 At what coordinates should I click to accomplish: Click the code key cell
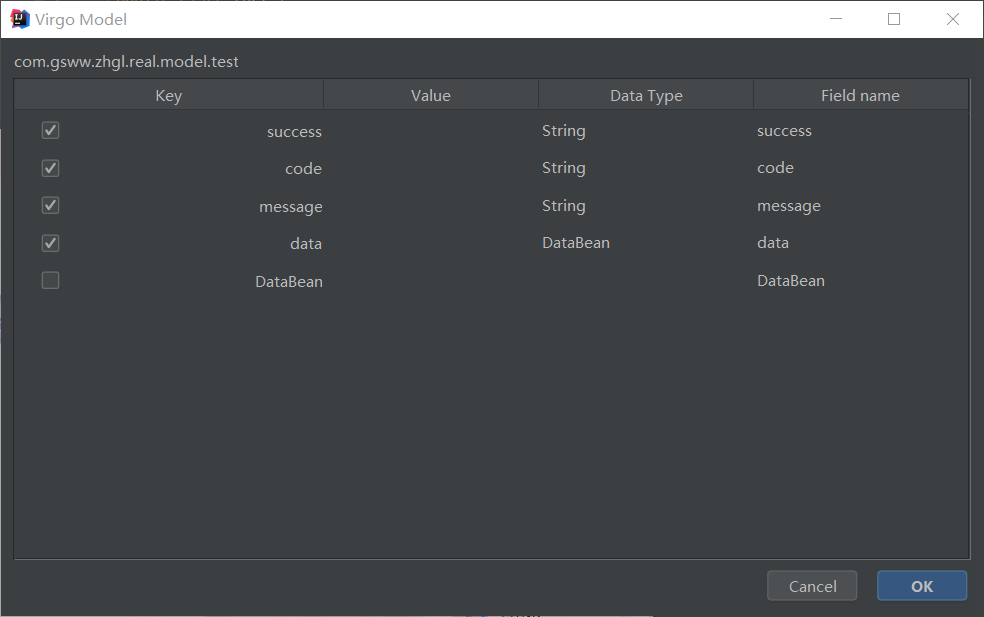pyautogui.click(x=303, y=168)
